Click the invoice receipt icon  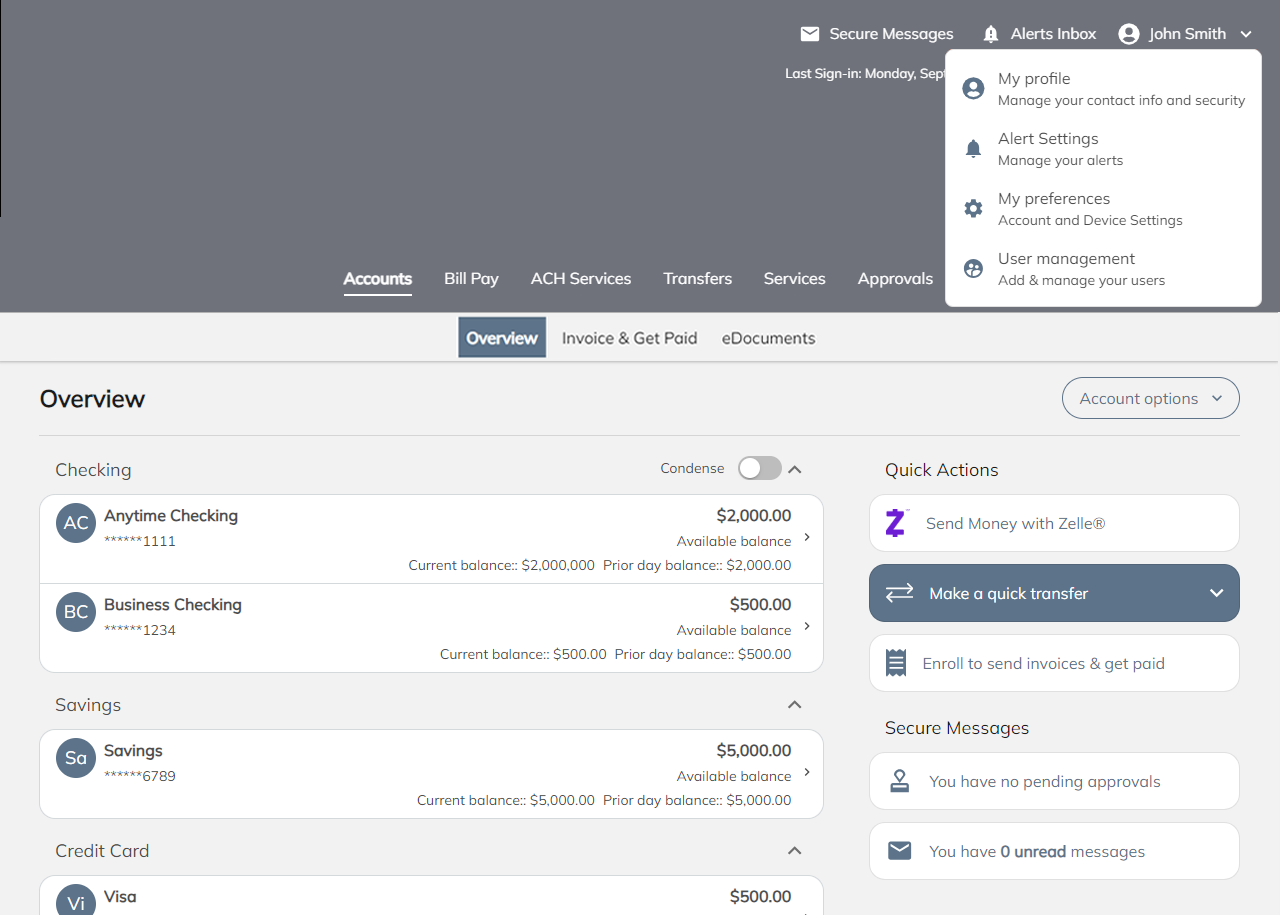click(896, 663)
